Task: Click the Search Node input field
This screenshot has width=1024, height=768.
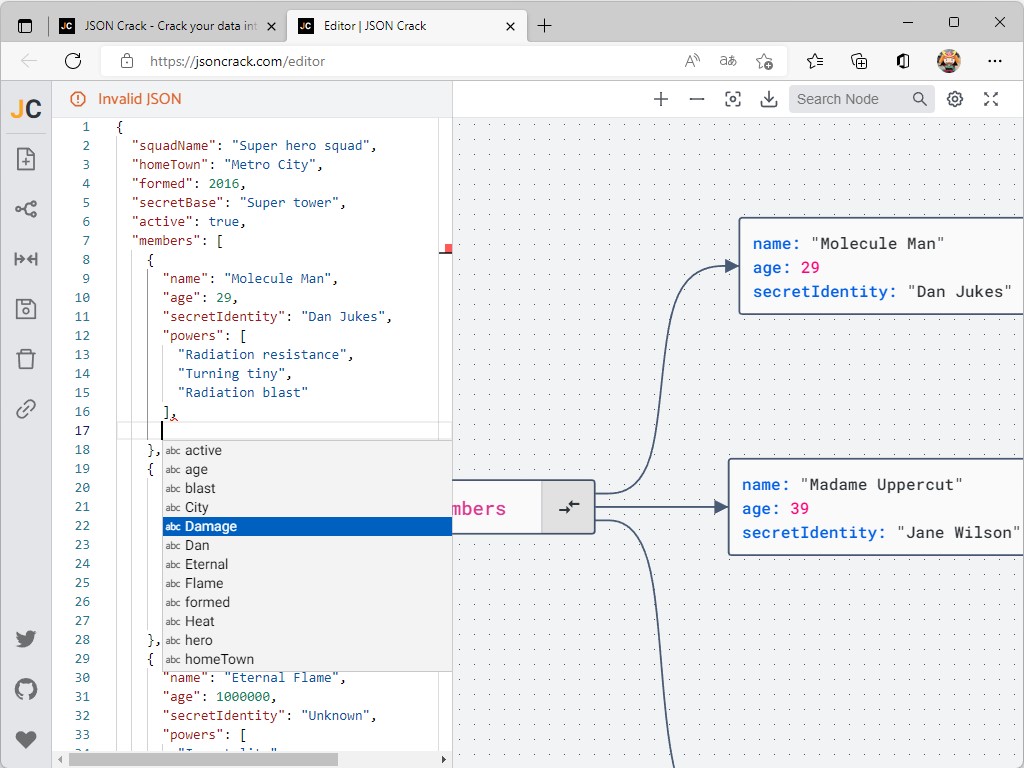Action: tap(850, 99)
